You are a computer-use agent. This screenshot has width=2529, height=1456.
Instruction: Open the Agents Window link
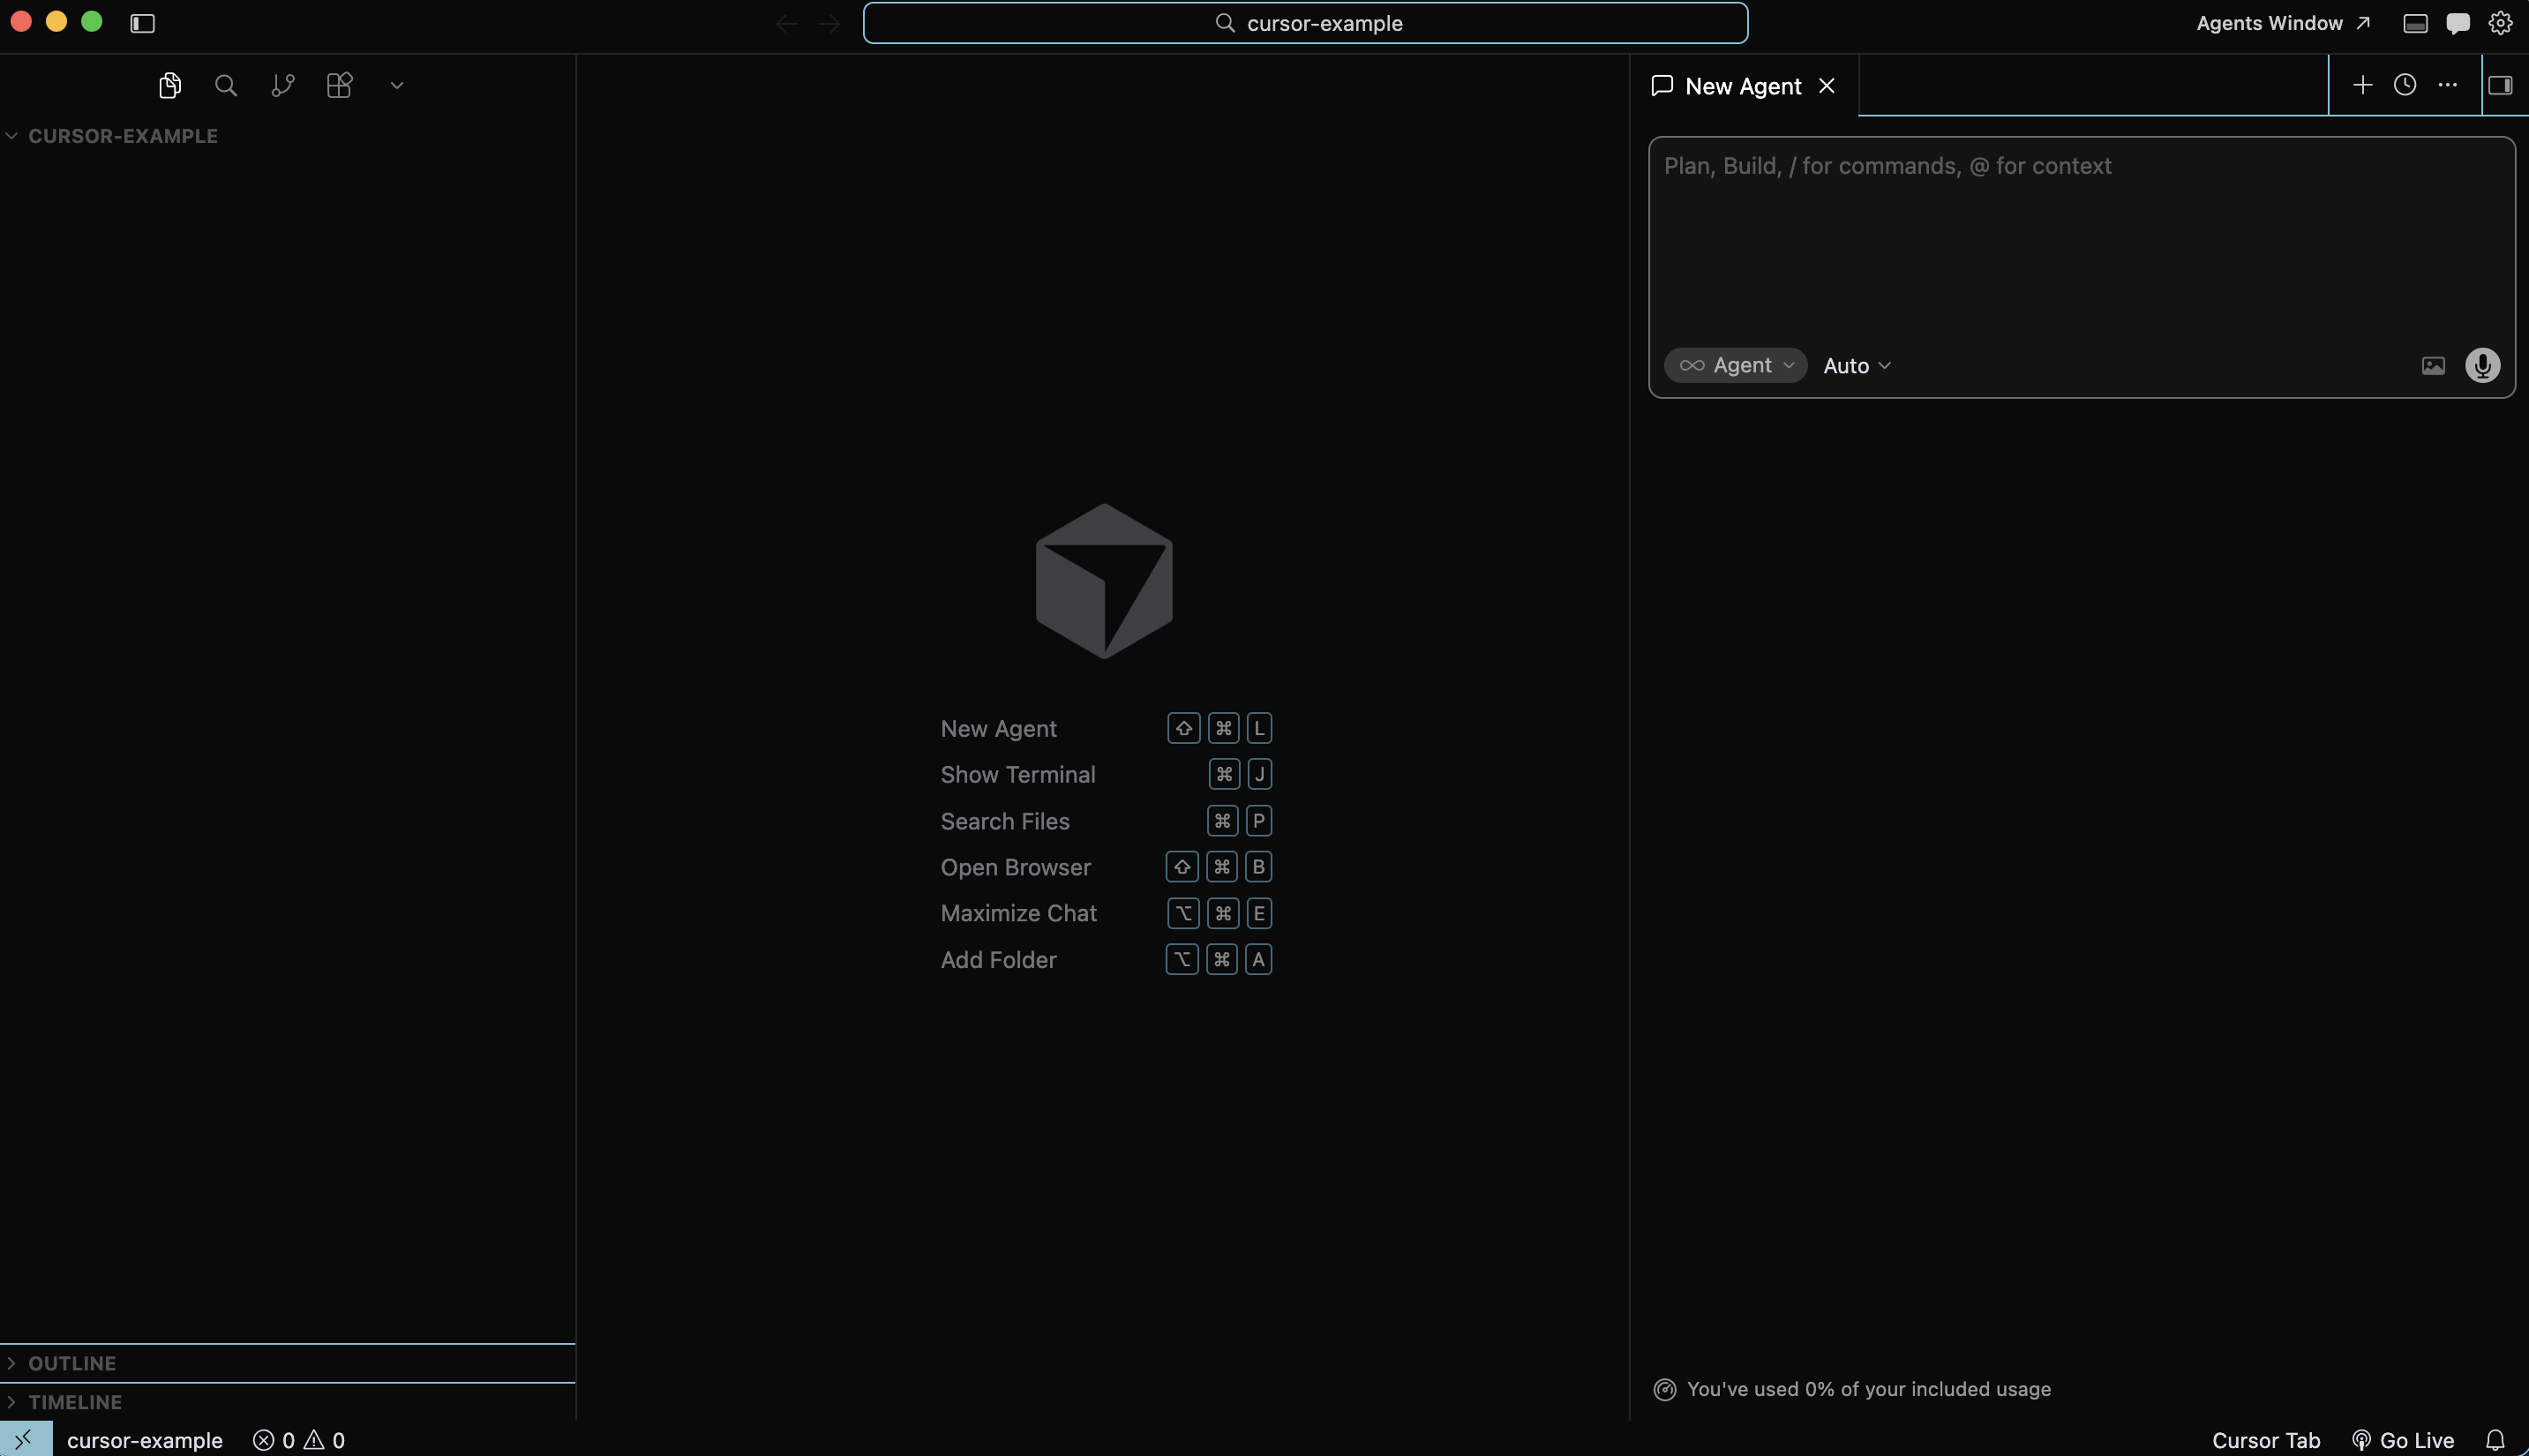pyautogui.click(x=2283, y=23)
